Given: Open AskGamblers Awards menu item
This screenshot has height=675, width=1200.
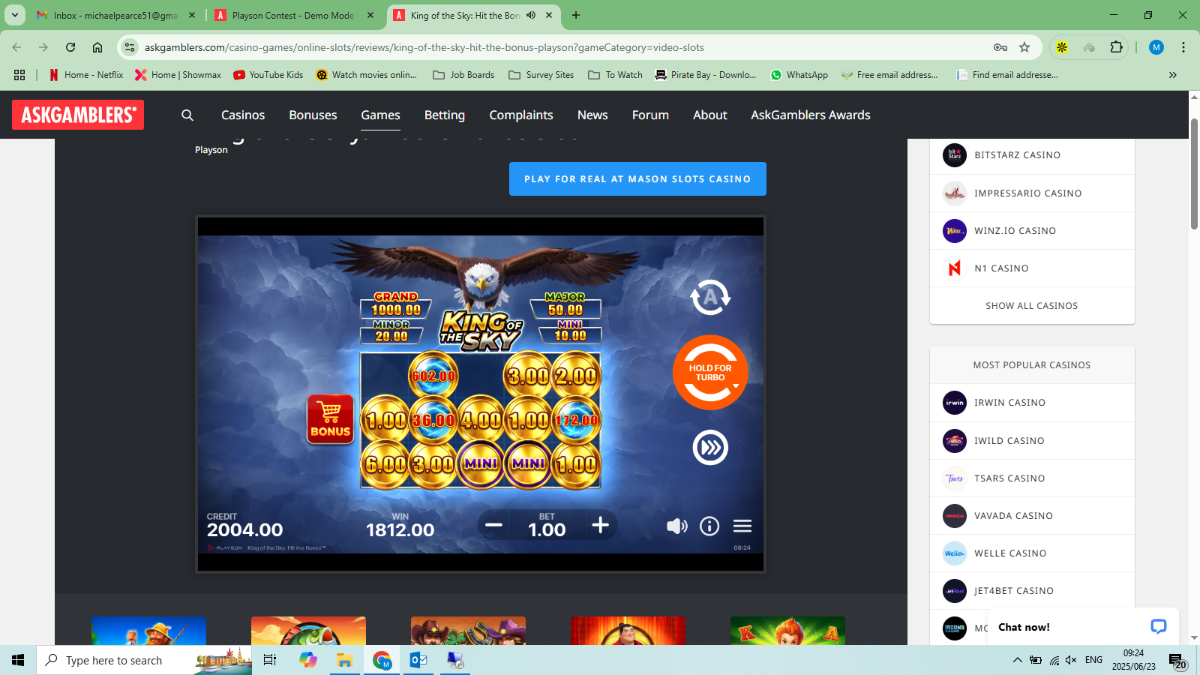Looking at the screenshot, I should click(x=811, y=115).
